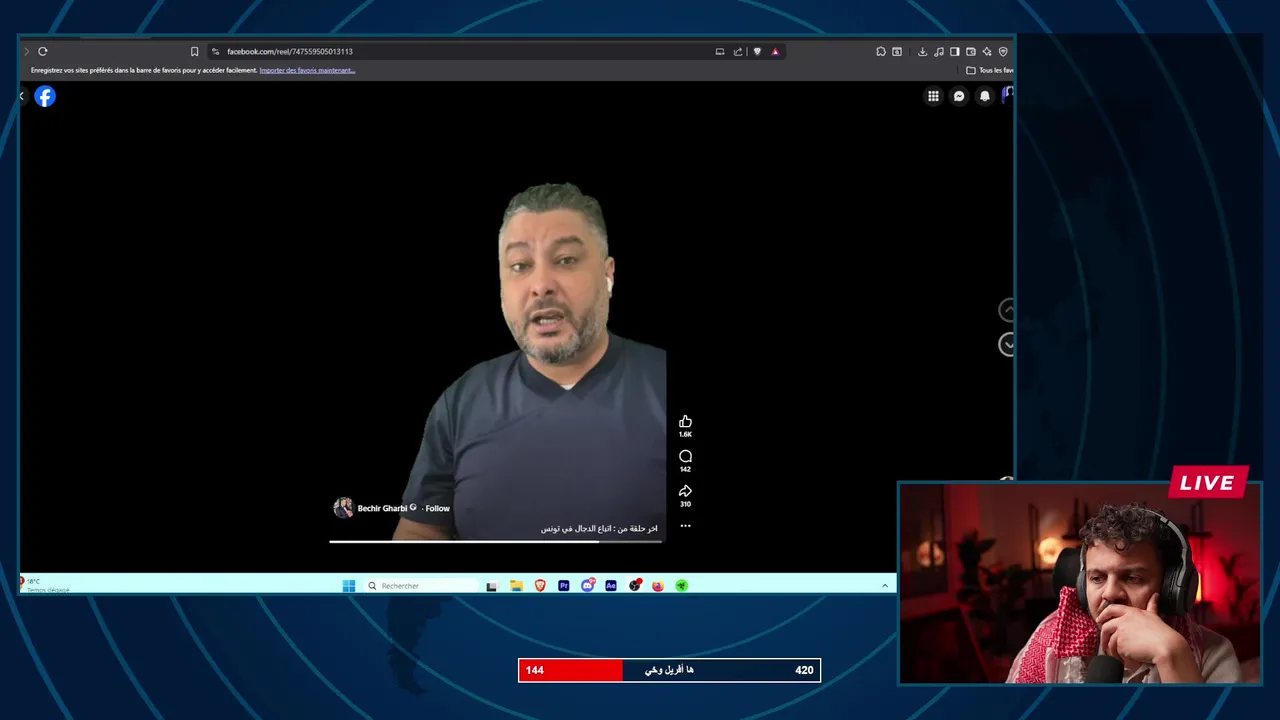Open Premiere Pro from taskbar
The width and height of the screenshot is (1280, 720).
tap(564, 586)
